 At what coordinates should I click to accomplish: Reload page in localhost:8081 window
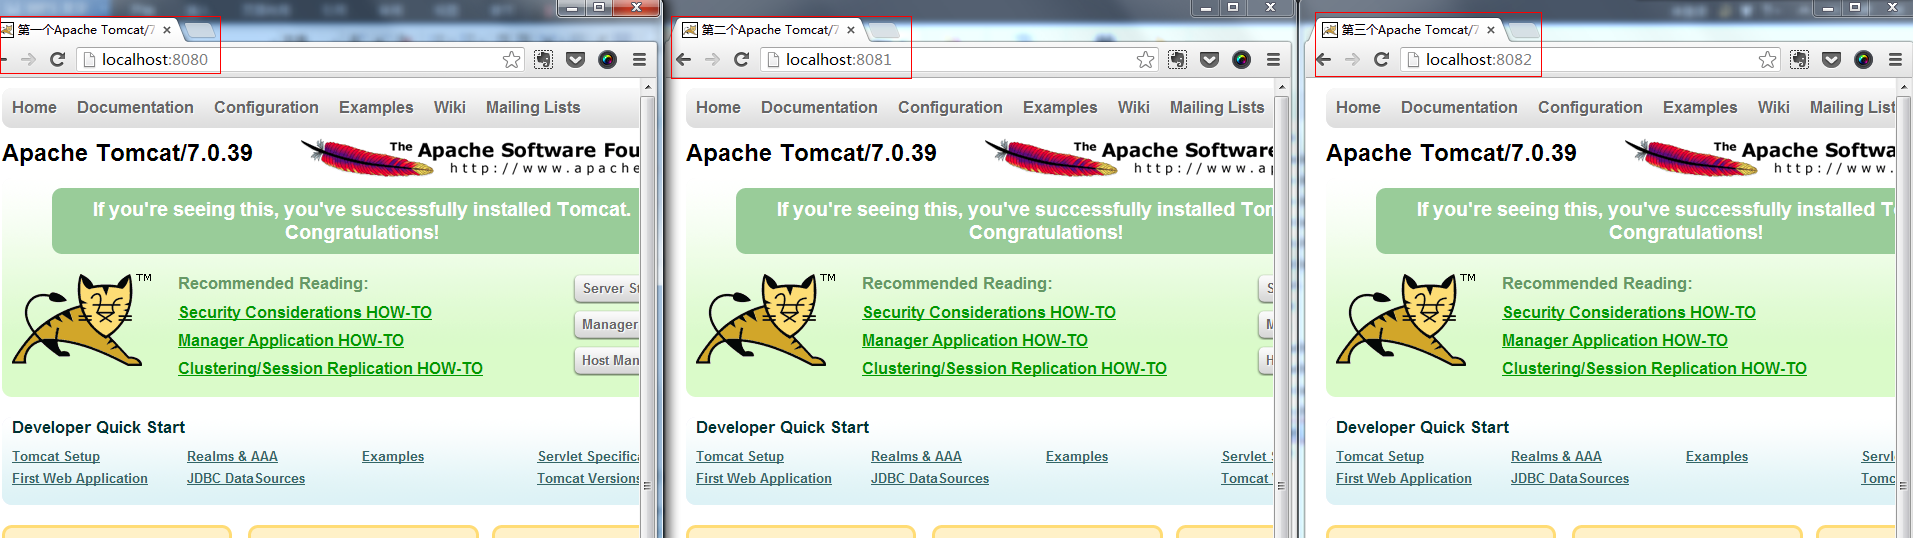pyautogui.click(x=741, y=59)
